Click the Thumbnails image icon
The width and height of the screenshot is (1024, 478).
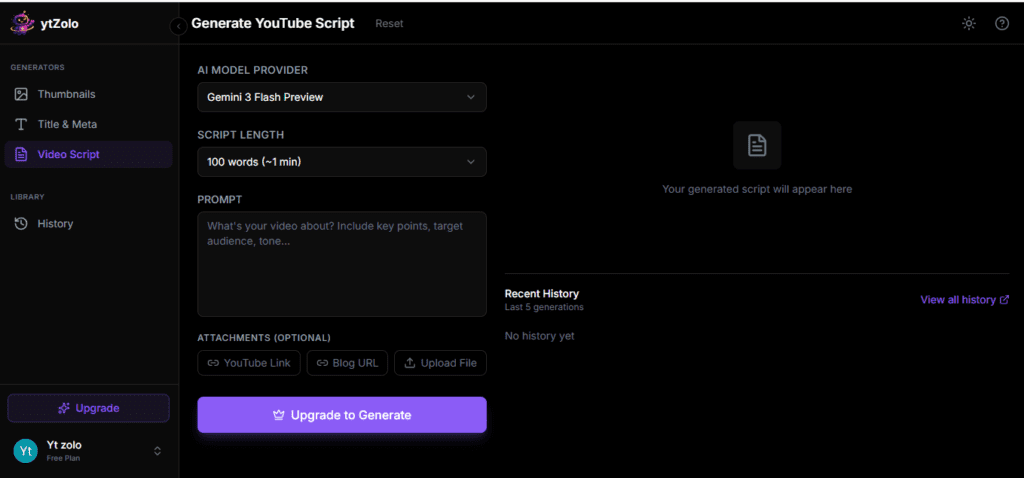[21, 94]
